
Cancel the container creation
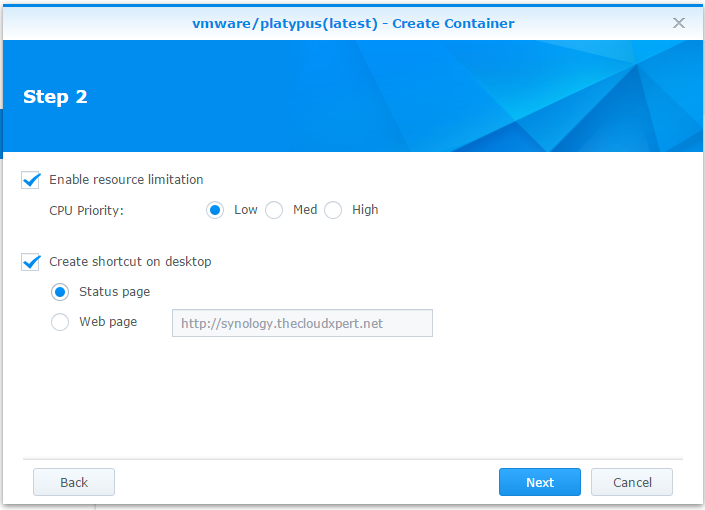632,482
